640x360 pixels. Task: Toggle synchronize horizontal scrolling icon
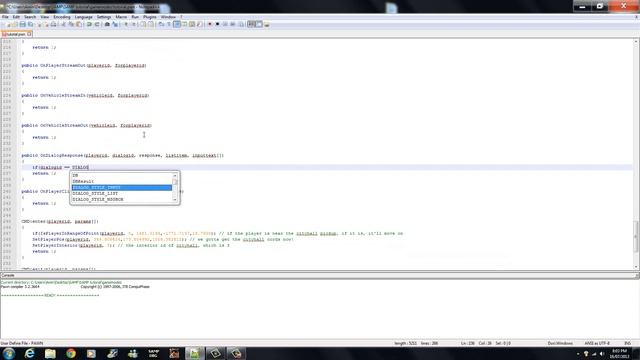point(151,24)
